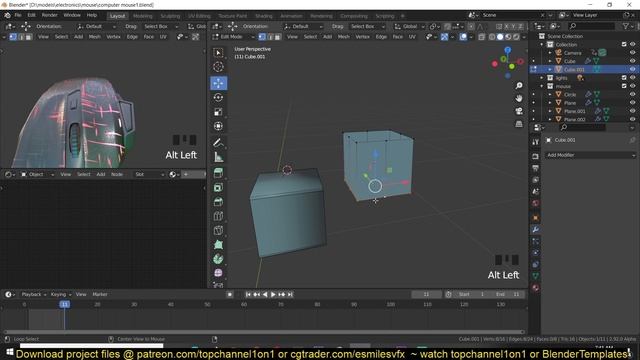Image resolution: width=640 pixels, height=360 pixels.
Task: Select the Smooth tool
Action: tap(218, 273)
